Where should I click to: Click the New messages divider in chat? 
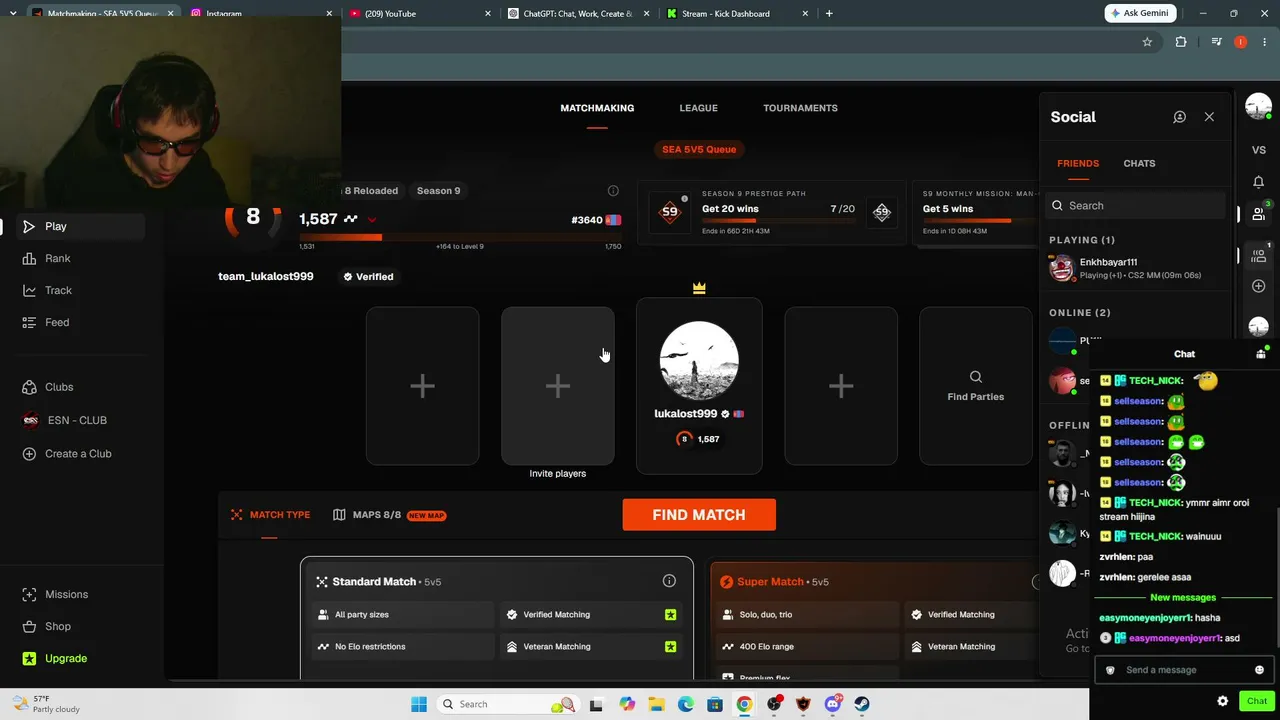pyautogui.click(x=1183, y=597)
